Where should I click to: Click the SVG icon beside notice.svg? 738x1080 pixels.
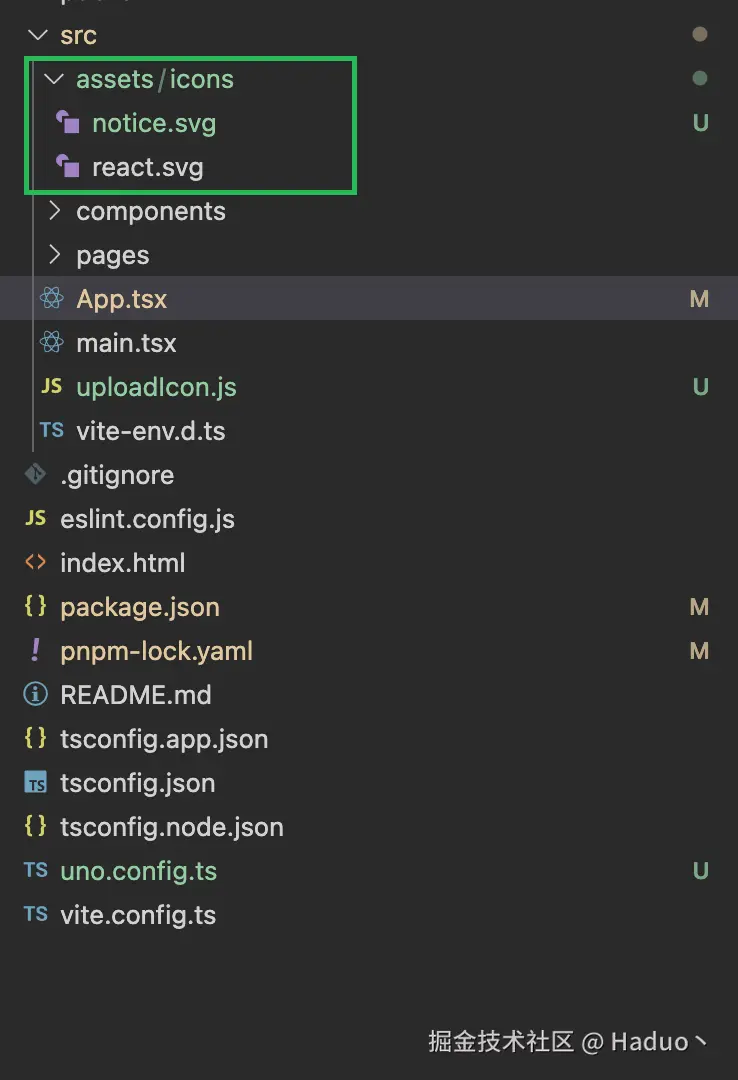(x=68, y=123)
